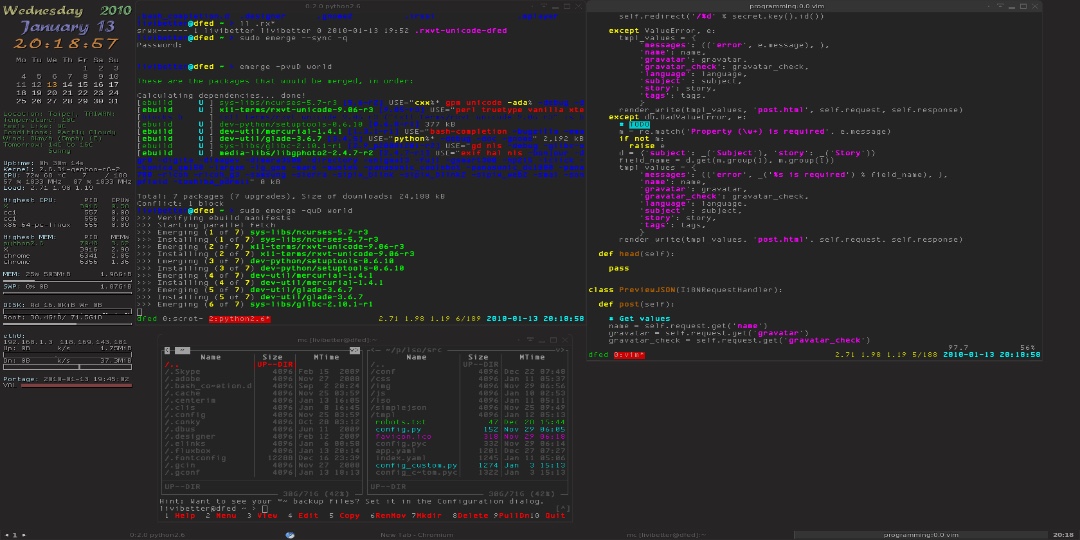Switch to the 2:python2.6 screen window tab

tap(239, 319)
